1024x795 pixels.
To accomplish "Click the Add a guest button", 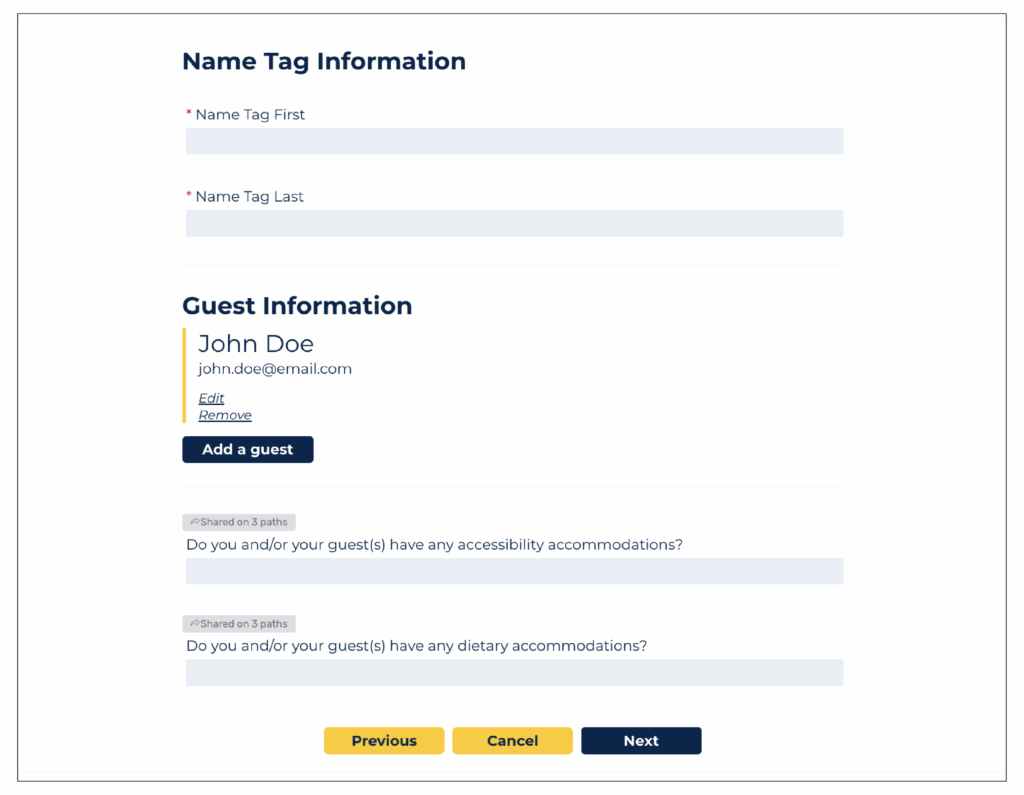I will pos(248,449).
